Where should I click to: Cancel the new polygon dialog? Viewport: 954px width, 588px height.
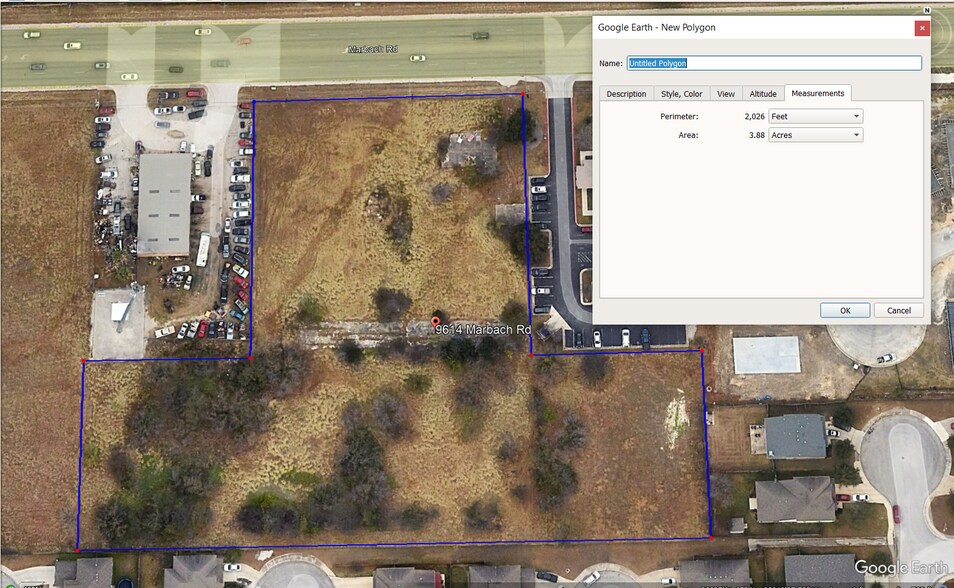pos(897,310)
